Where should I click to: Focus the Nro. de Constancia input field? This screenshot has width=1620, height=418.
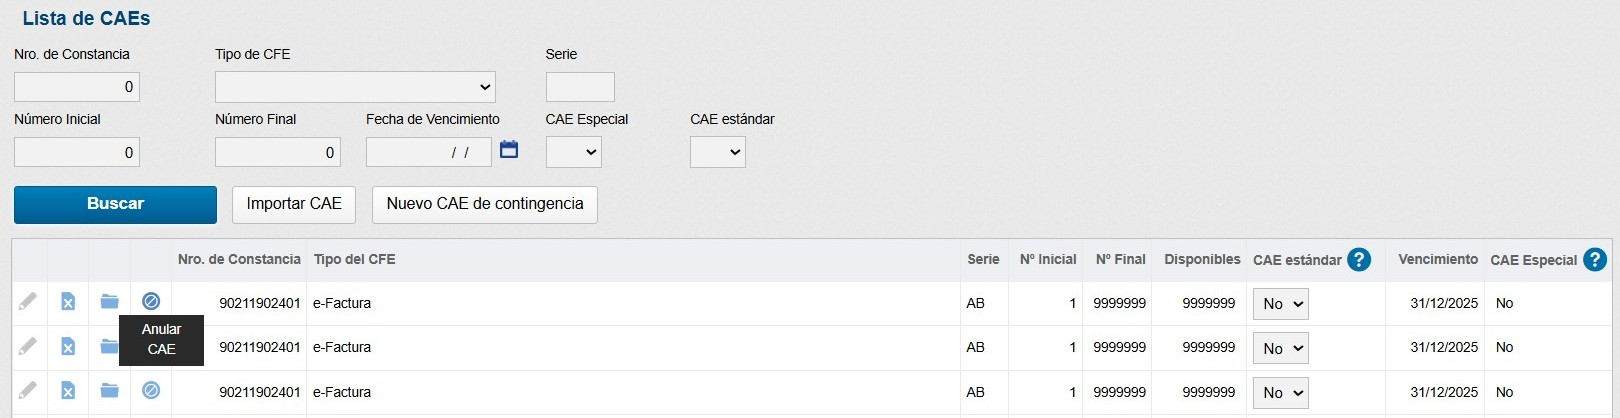click(77, 87)
